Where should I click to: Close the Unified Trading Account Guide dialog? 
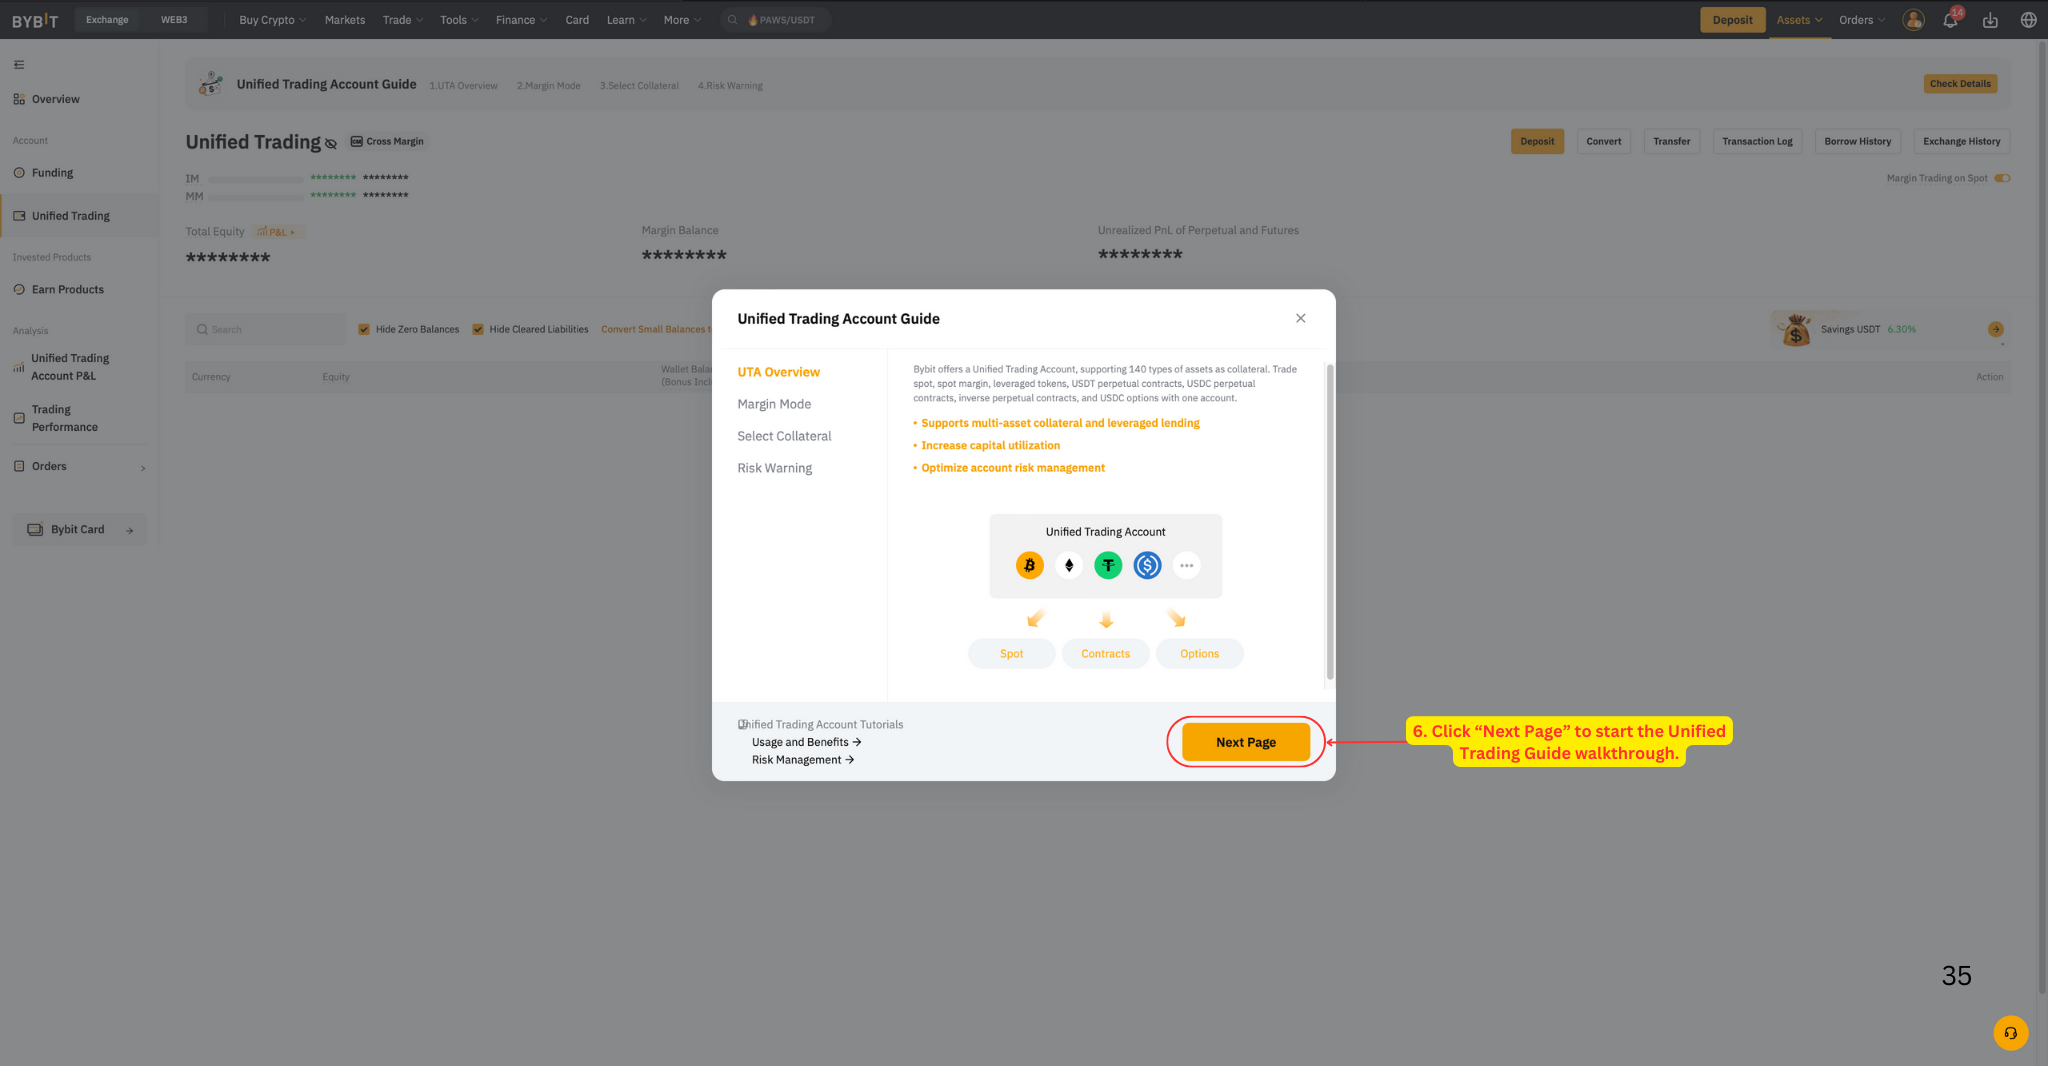1300,318
